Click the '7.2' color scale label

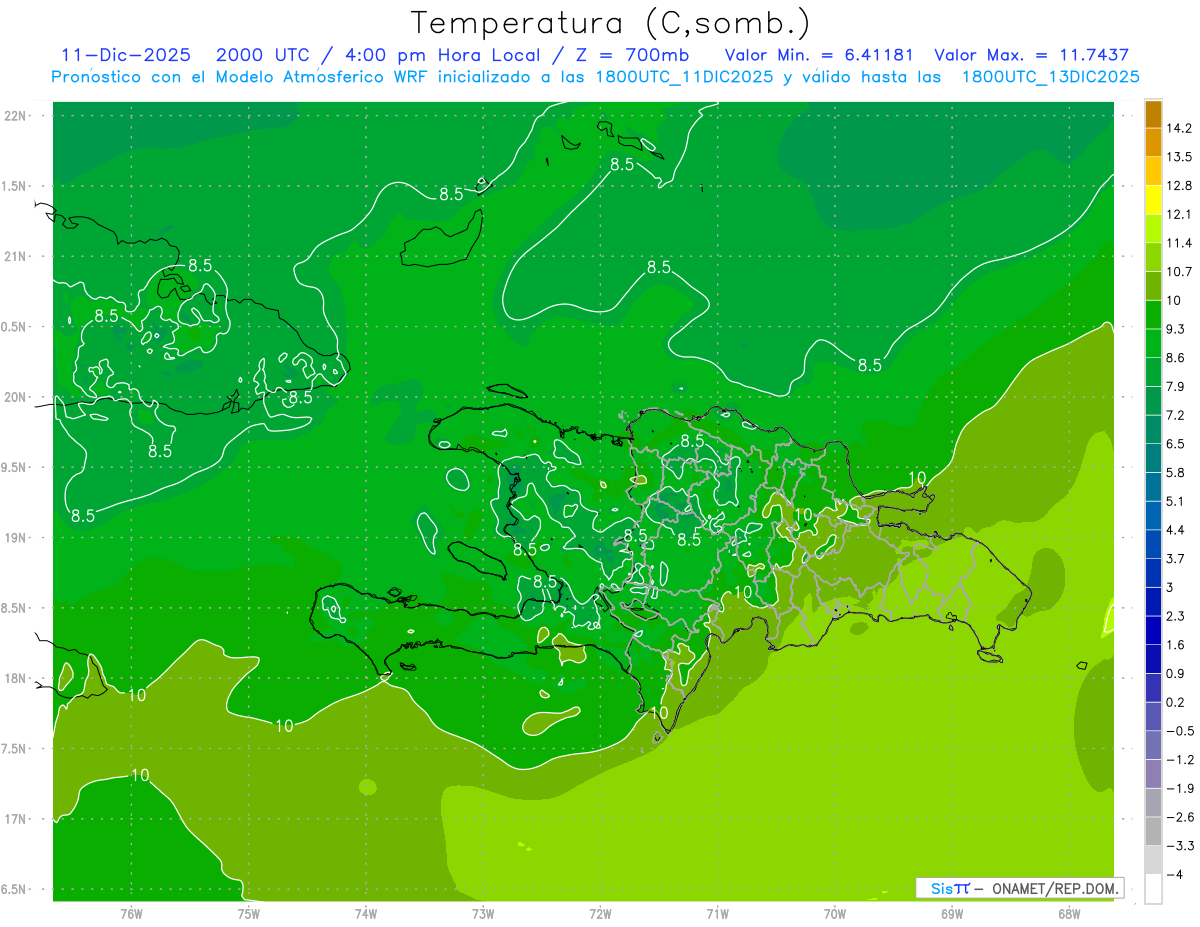[1175, 415]
